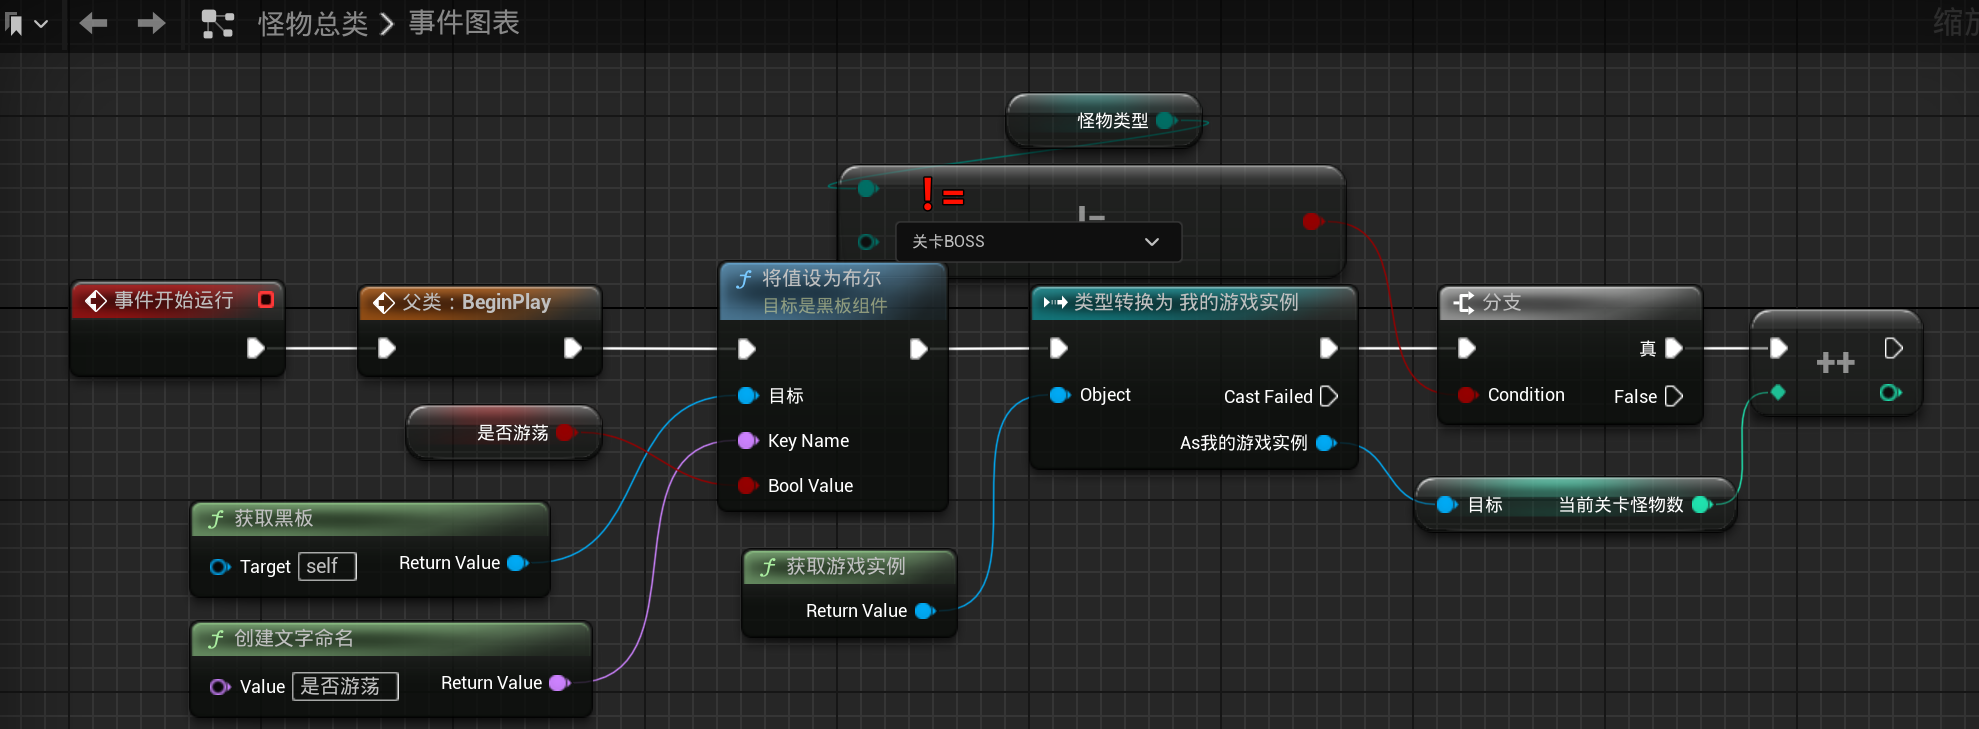Click the Bool Value input pin
Image resolution: width=1979 pixels, height=729 pixels.
[746, 486]
